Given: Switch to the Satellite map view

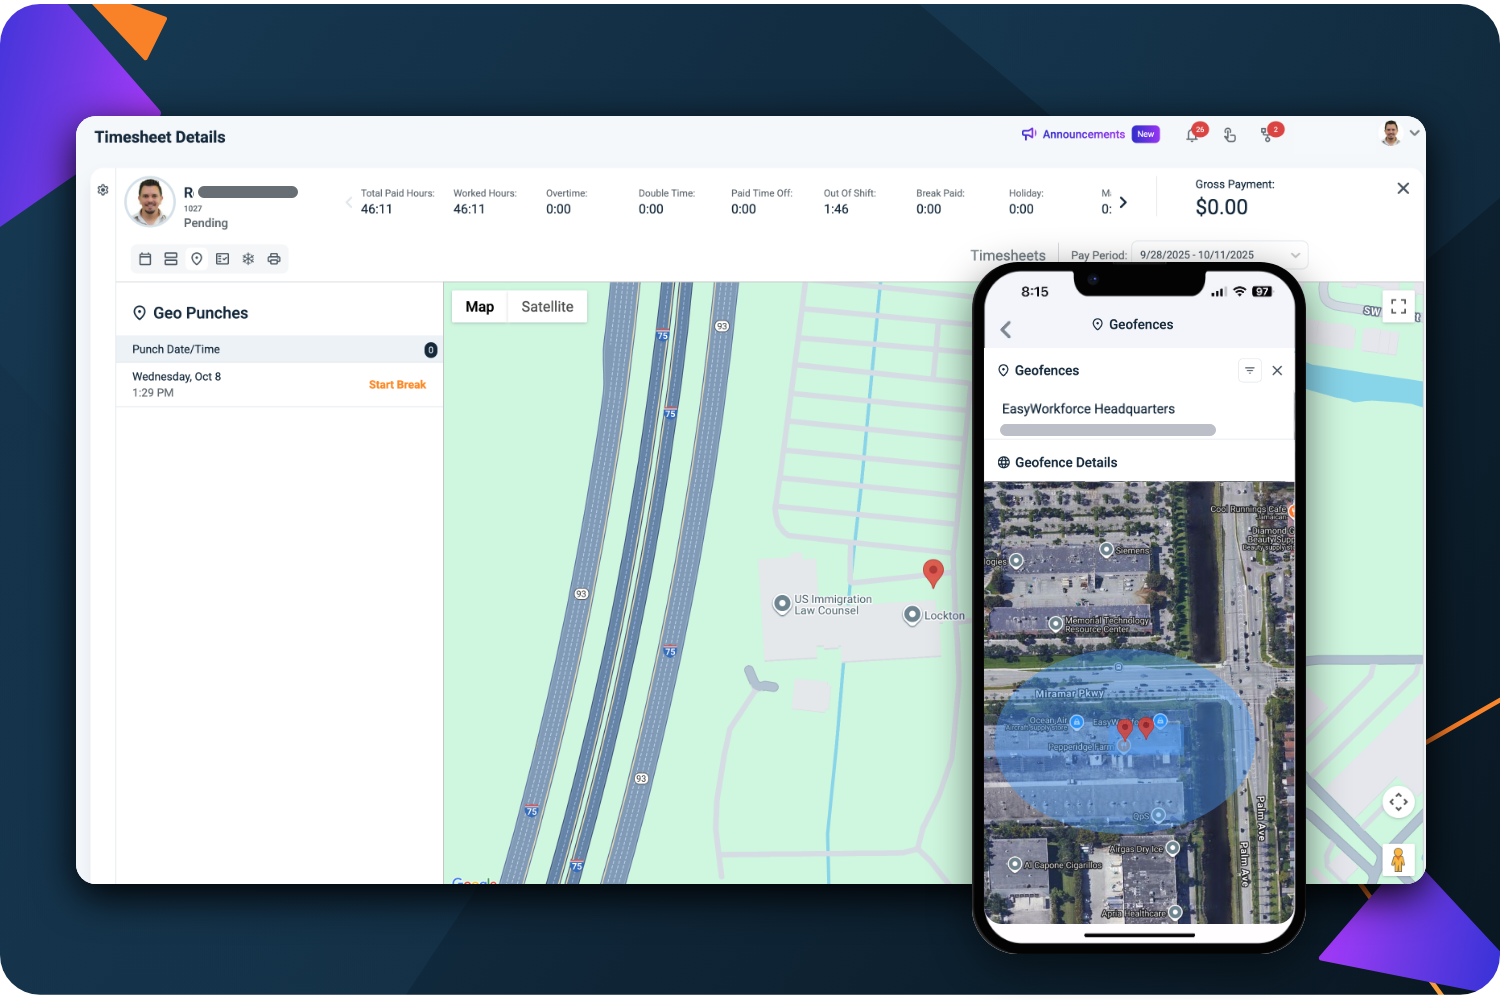Looking at the screenshot, I should [x=547, y=306].
